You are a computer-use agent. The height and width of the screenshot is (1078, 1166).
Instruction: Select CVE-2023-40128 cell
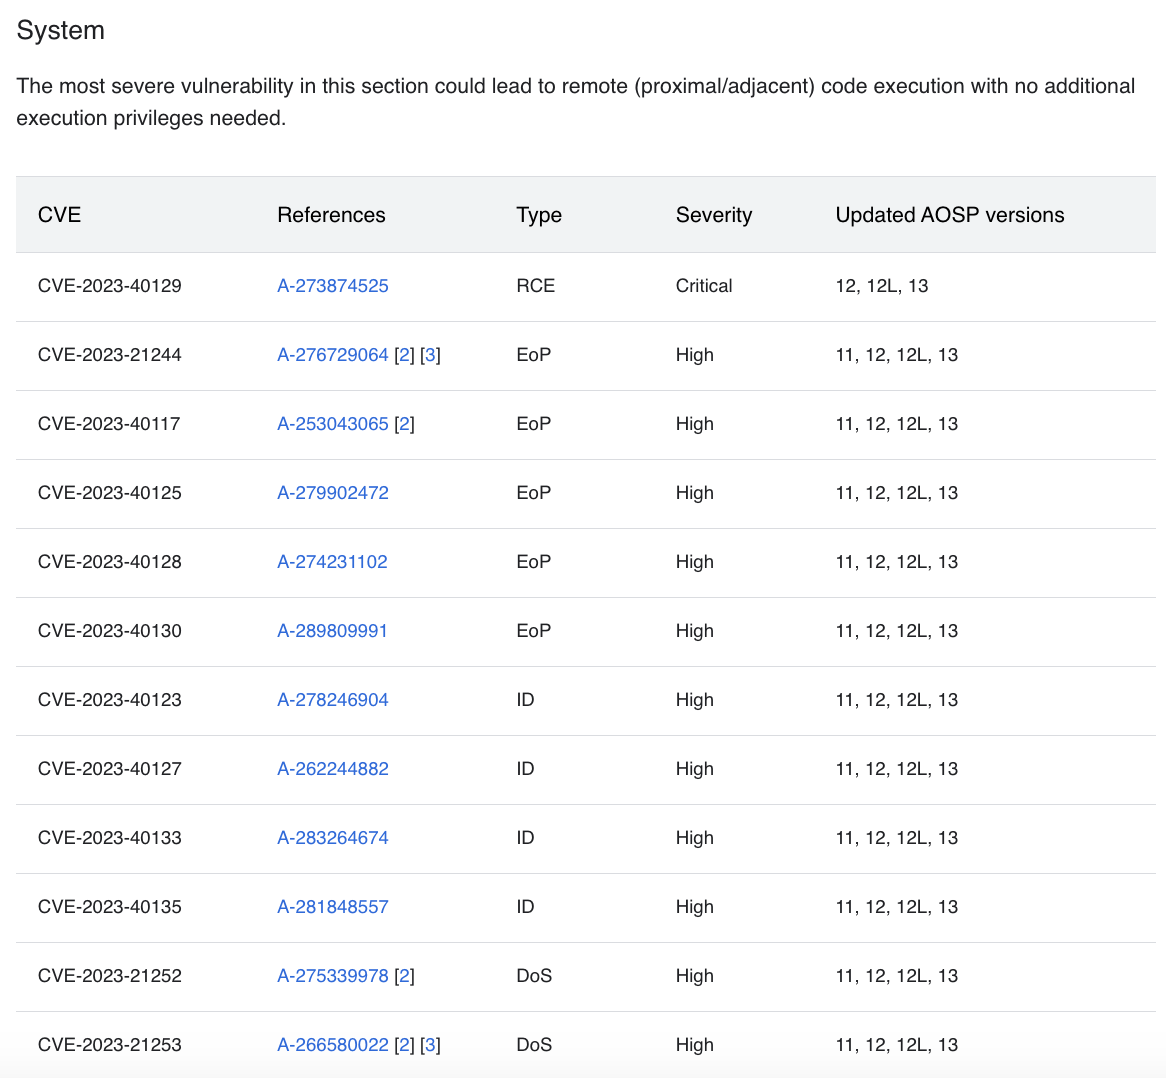(x=109, y=562)
